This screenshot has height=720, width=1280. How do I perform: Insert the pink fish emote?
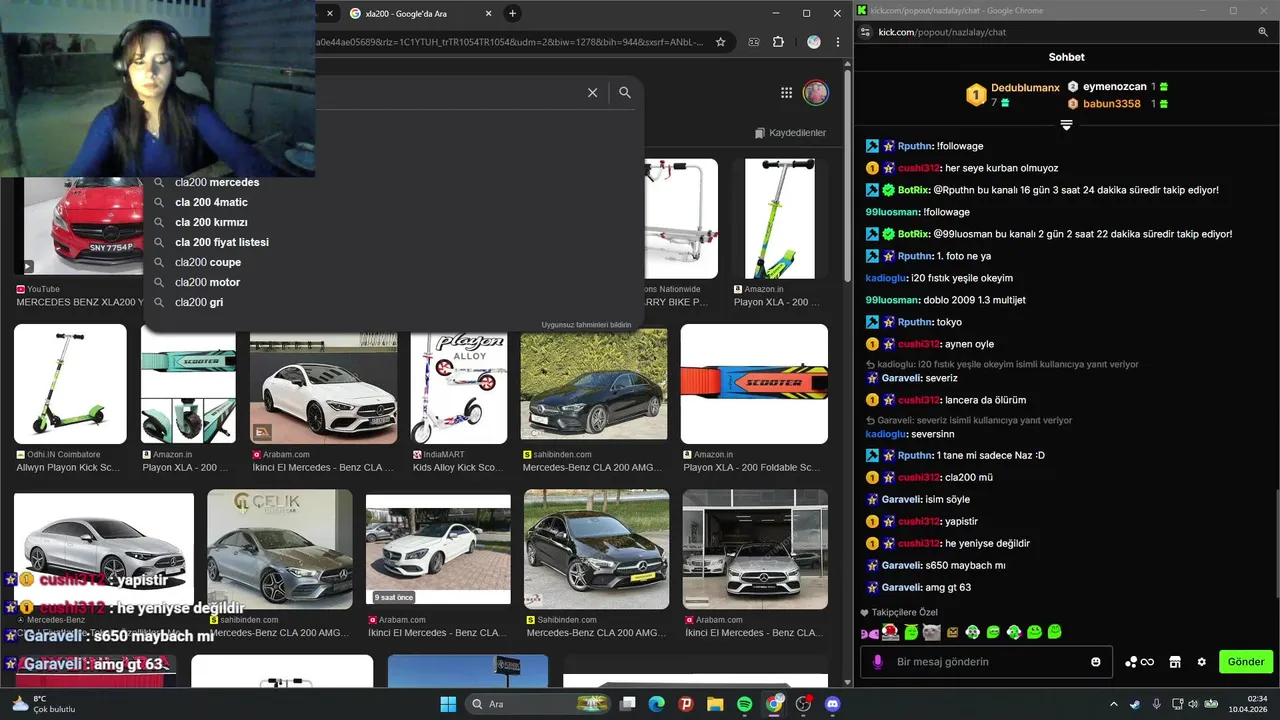(x=870, y=632)
